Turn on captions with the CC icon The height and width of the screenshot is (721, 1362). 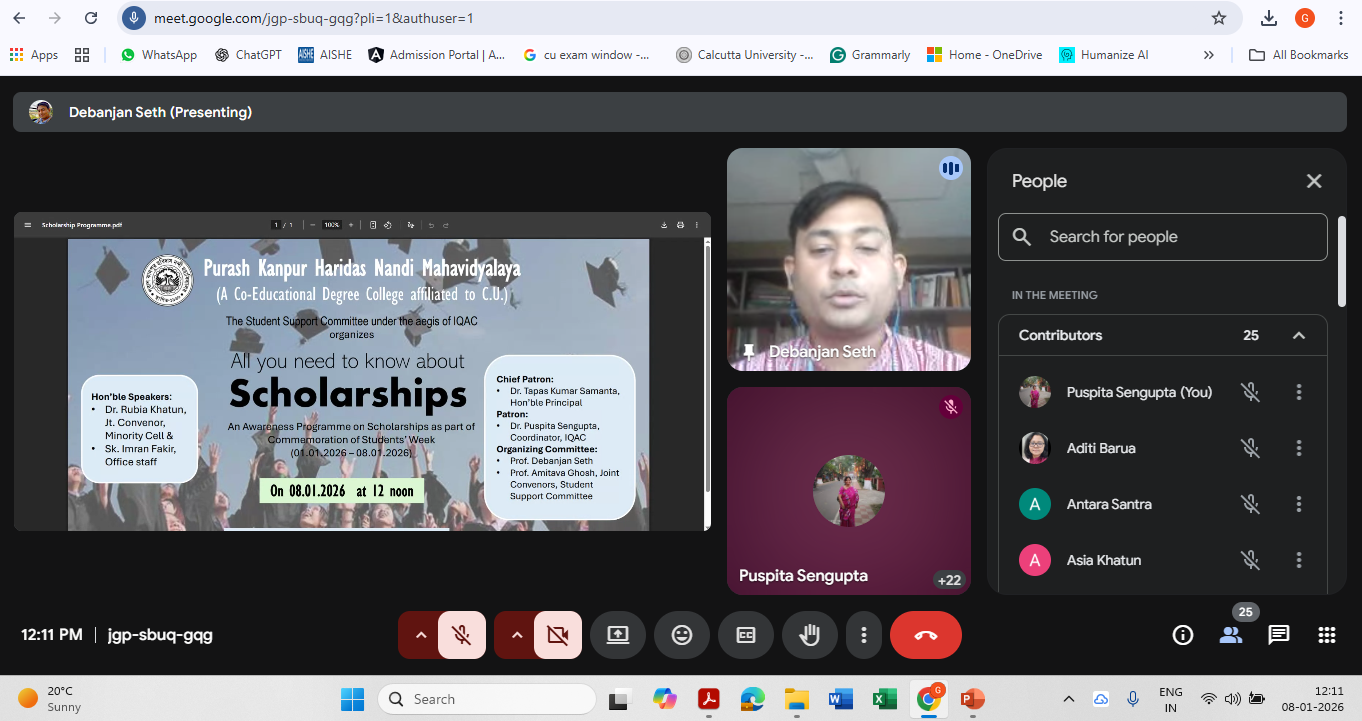[745, 635]
